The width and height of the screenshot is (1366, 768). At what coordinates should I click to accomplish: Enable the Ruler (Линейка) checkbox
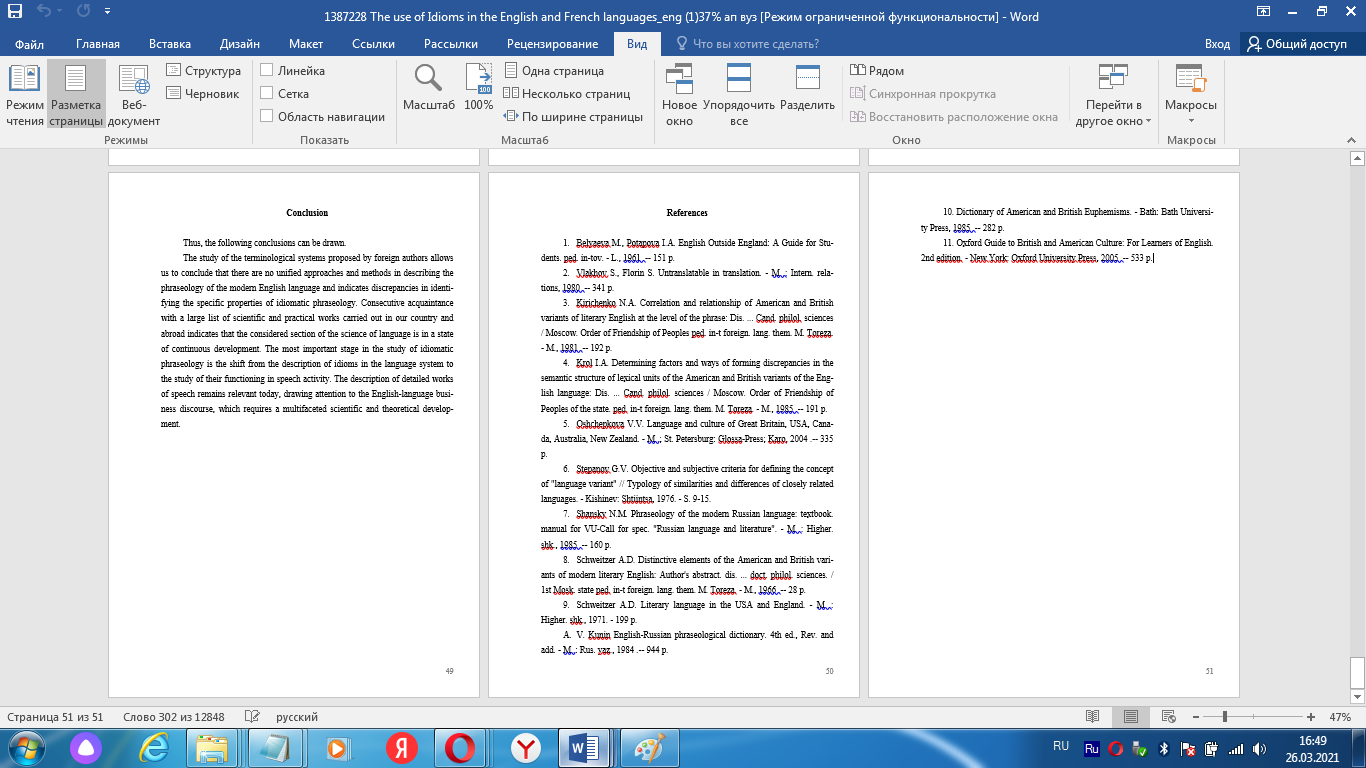(267, 71)
